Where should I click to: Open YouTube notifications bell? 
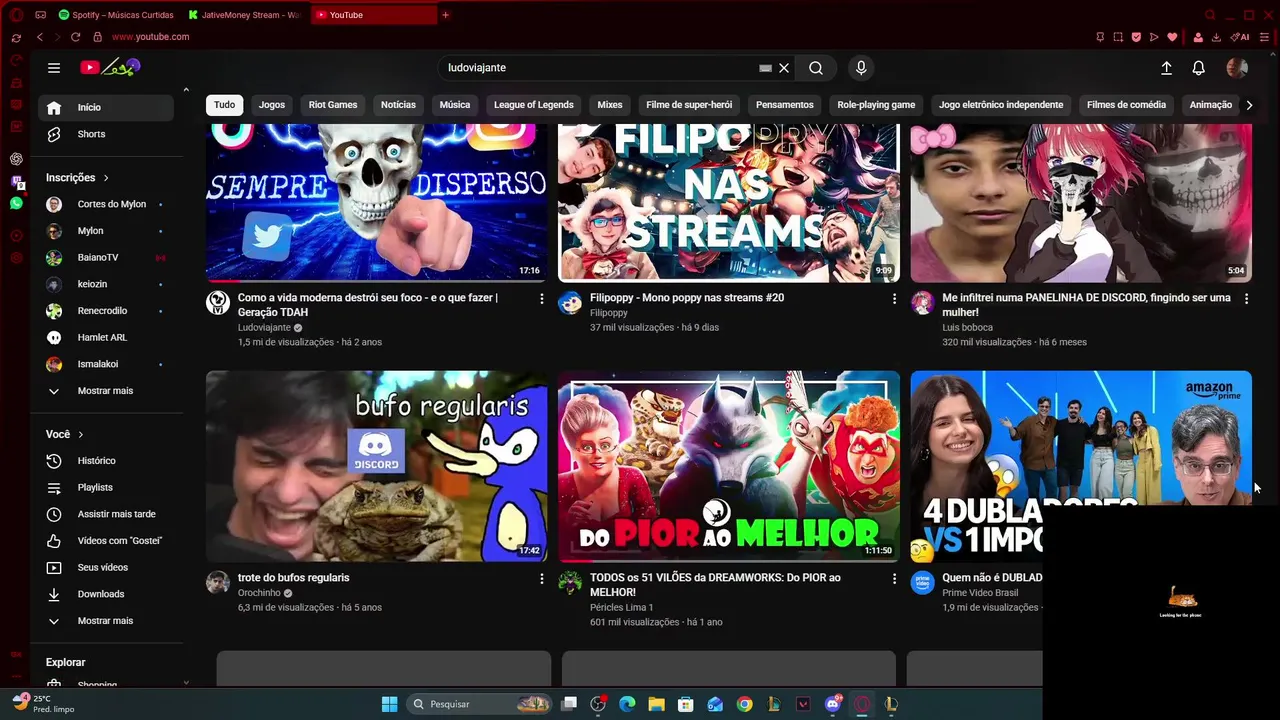click(x=1198, y=68)
